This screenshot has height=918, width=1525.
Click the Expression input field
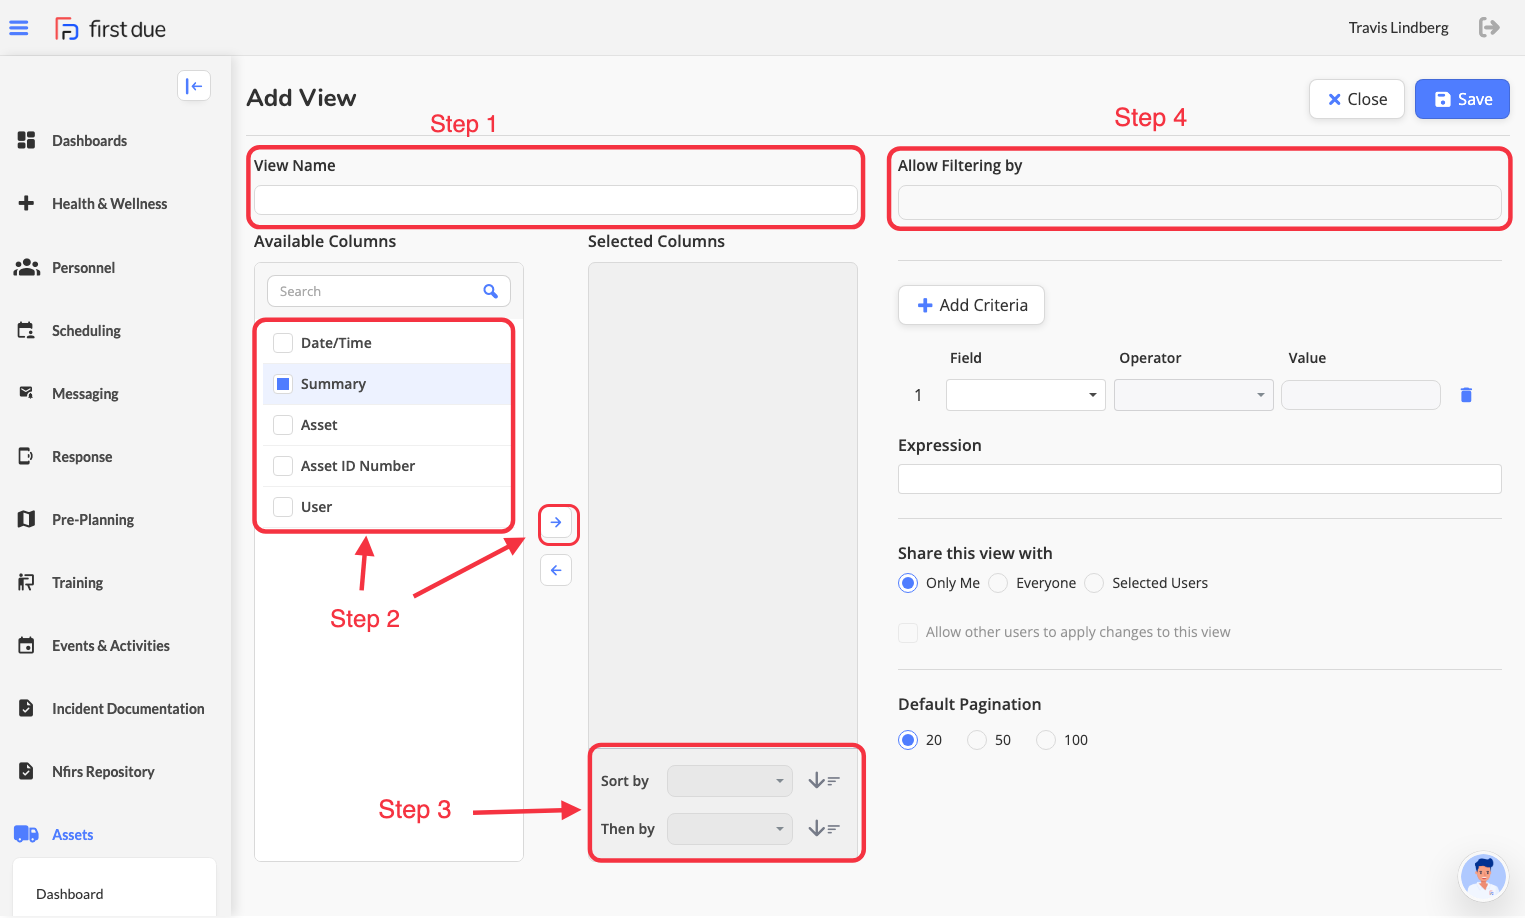pyautogui.click(x=1200, y=479)
